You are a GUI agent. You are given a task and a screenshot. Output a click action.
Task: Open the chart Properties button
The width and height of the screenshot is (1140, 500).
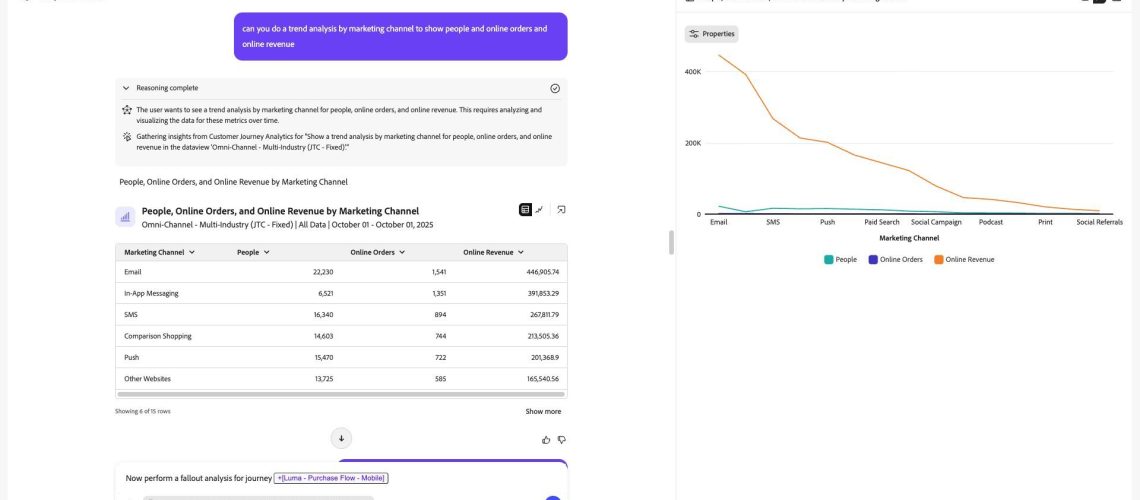click(711, 34)
